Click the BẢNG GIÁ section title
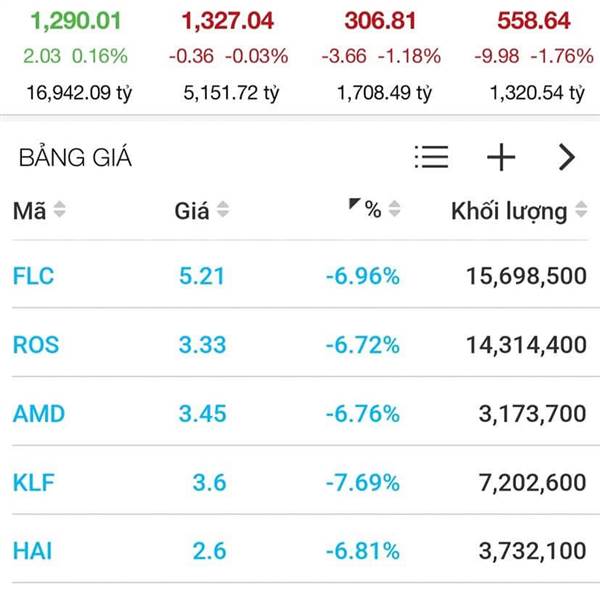Image resolution: width=600 pixels, height=600 pixels. (x=75, y=157)
